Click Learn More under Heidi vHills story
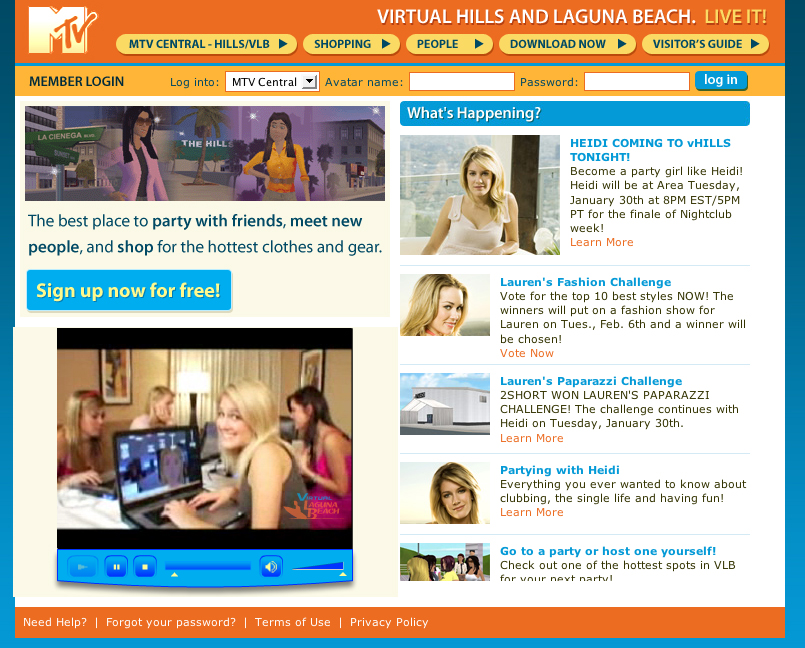The image size is (805, 648). point(602,242)
